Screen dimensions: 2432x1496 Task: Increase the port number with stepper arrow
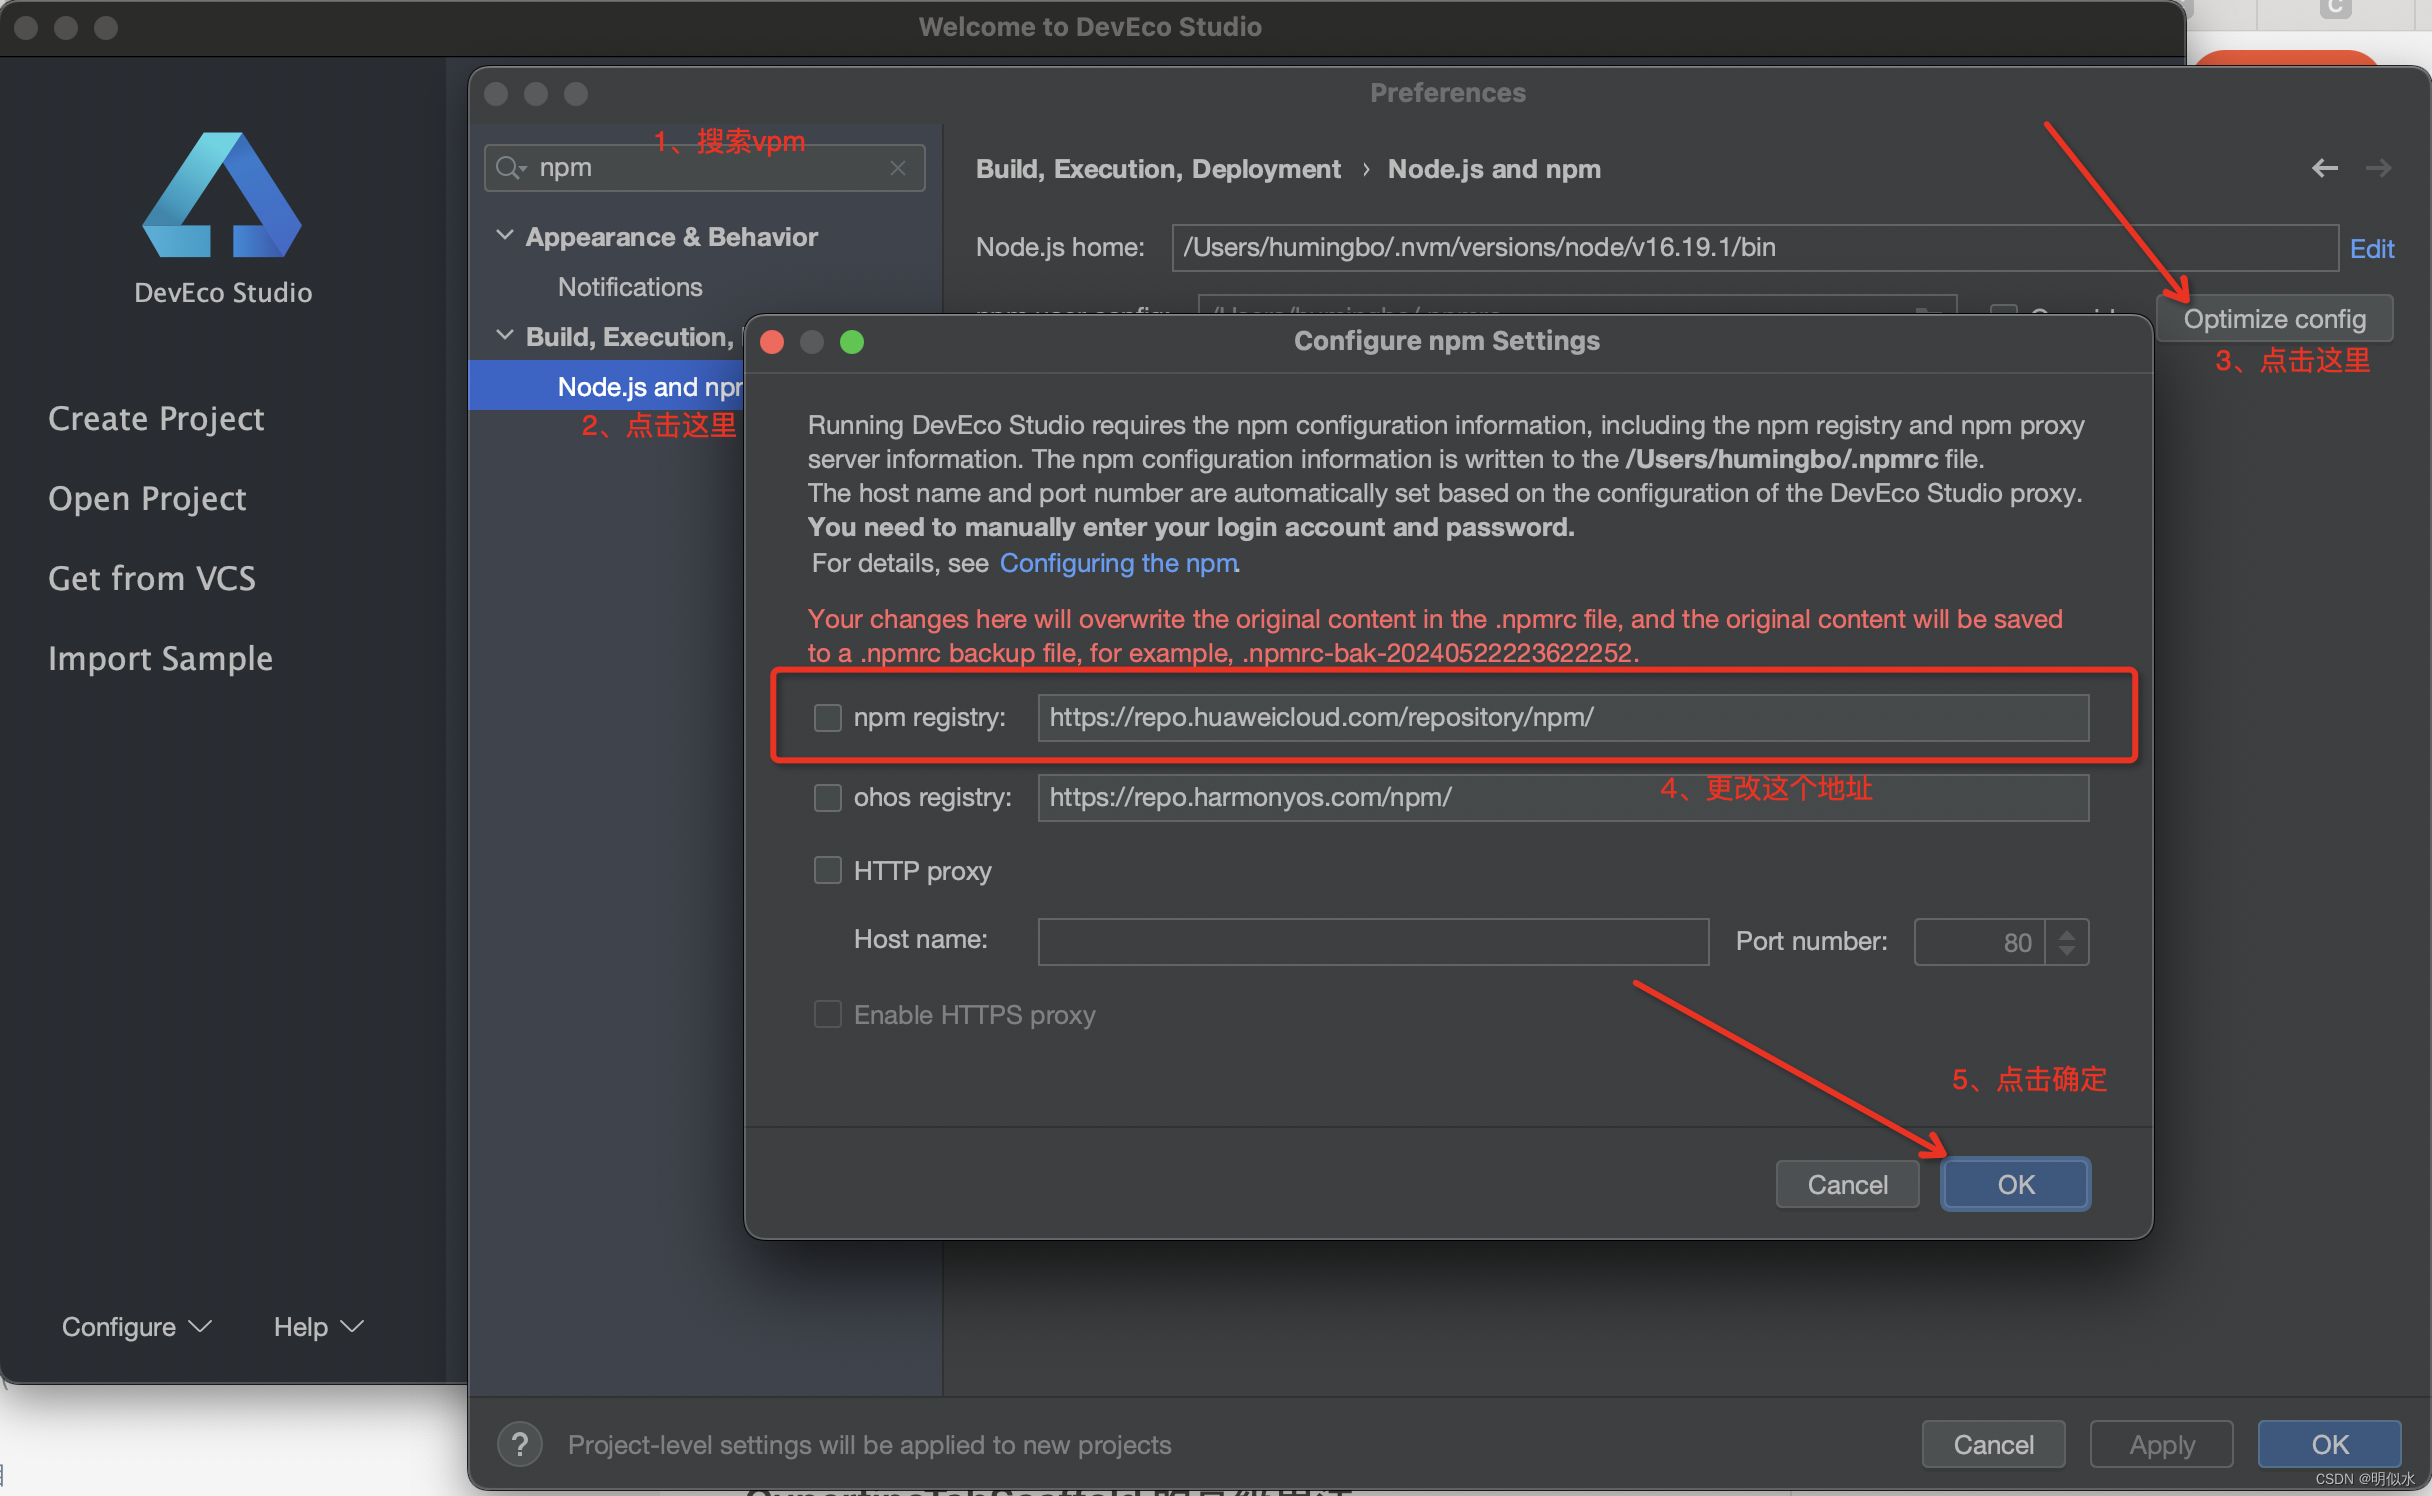(x=2067, y=933)
